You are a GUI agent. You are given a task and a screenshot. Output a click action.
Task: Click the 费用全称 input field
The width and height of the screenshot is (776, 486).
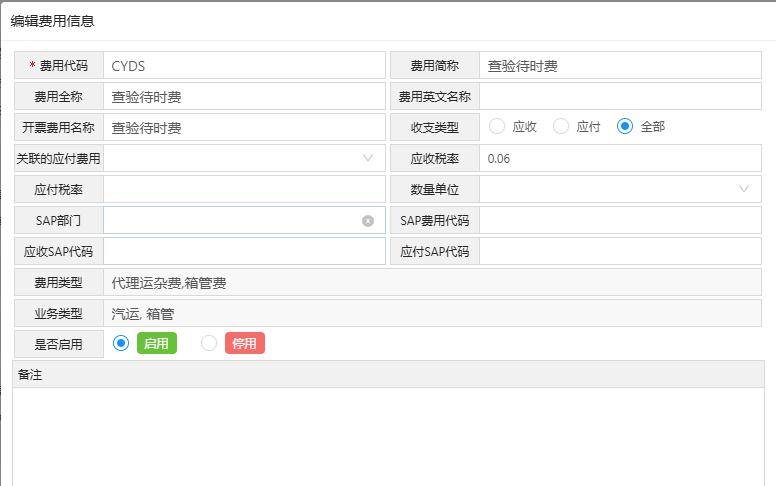point(243,97)
